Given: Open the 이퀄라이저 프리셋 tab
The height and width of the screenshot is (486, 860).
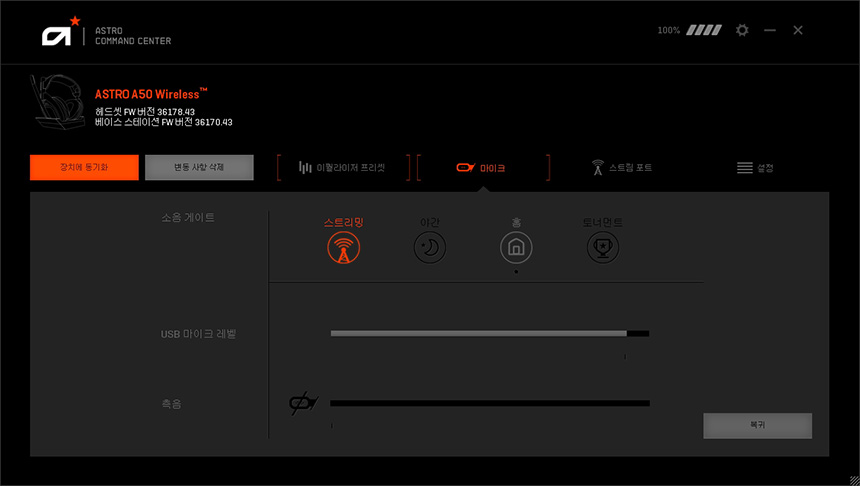Looking at the screenshot, I should tap(343, 167).
